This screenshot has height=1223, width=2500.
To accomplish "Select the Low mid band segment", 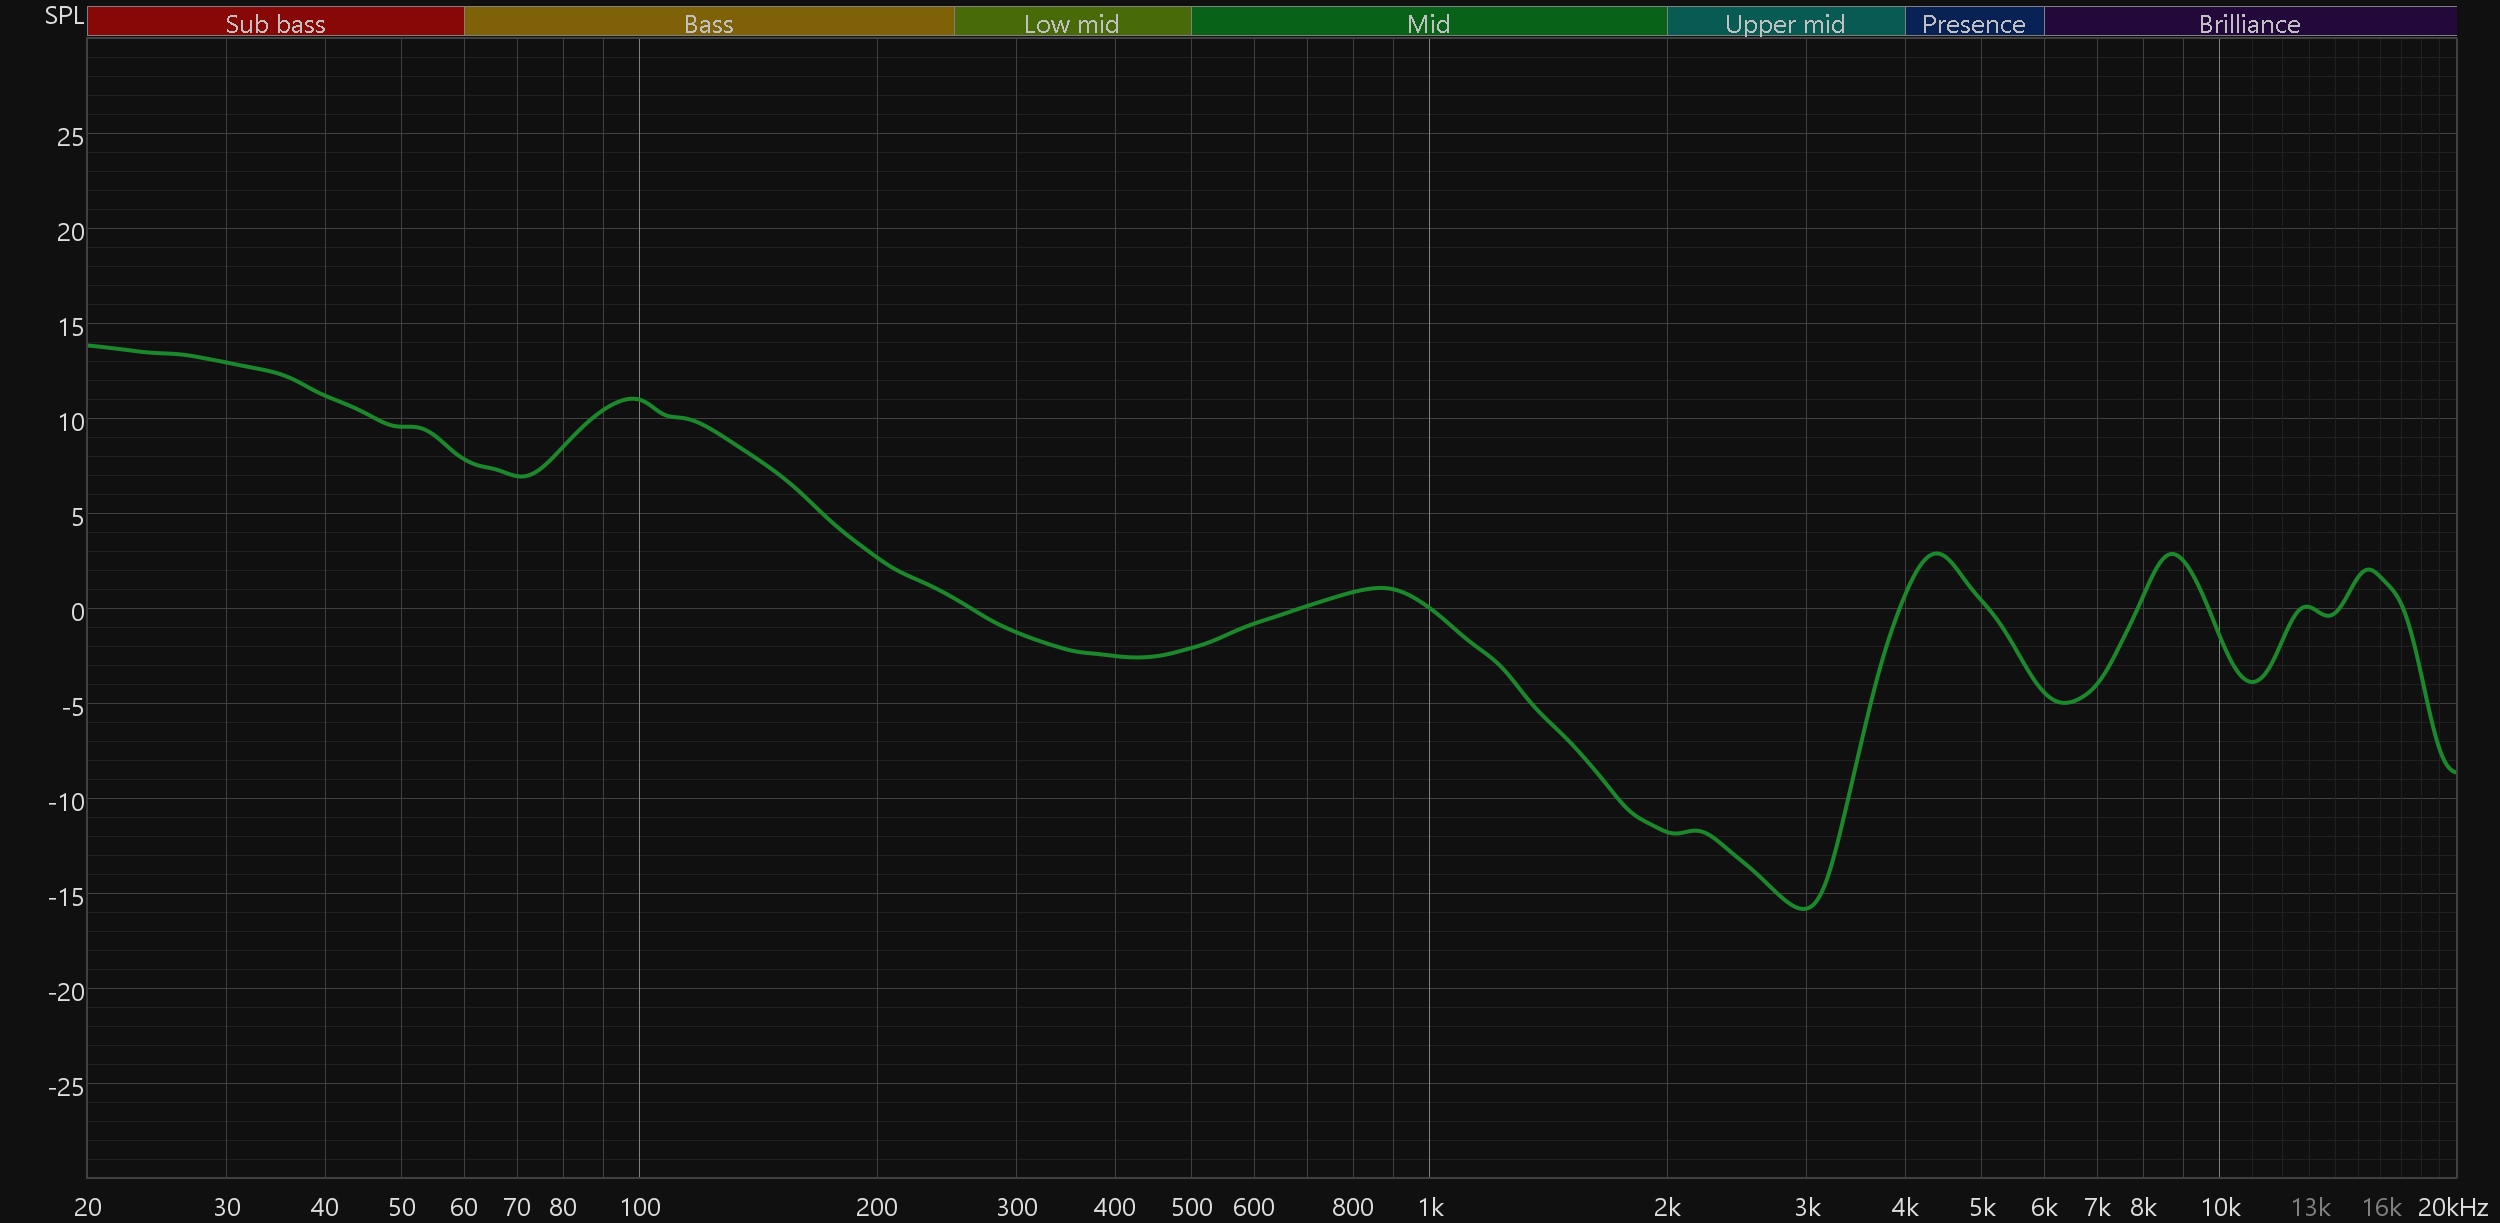I will click(1071, 23).
